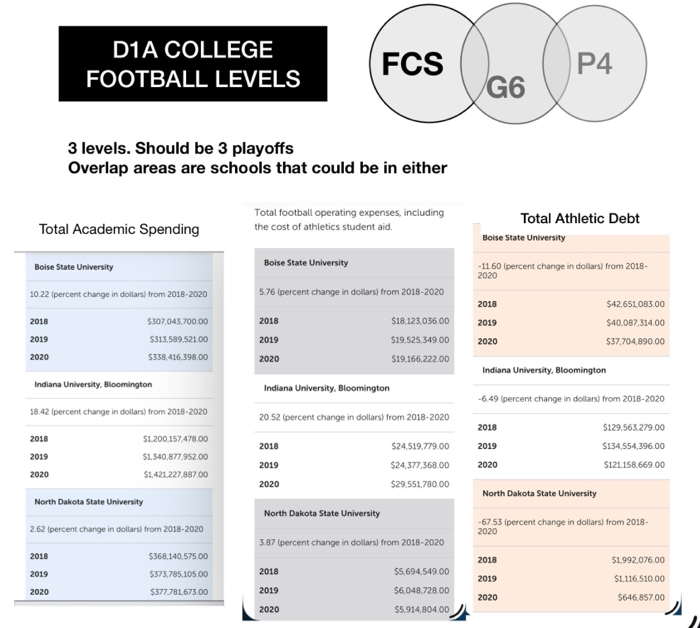Click the G6 circle label
700x628 pixels.
506,88
